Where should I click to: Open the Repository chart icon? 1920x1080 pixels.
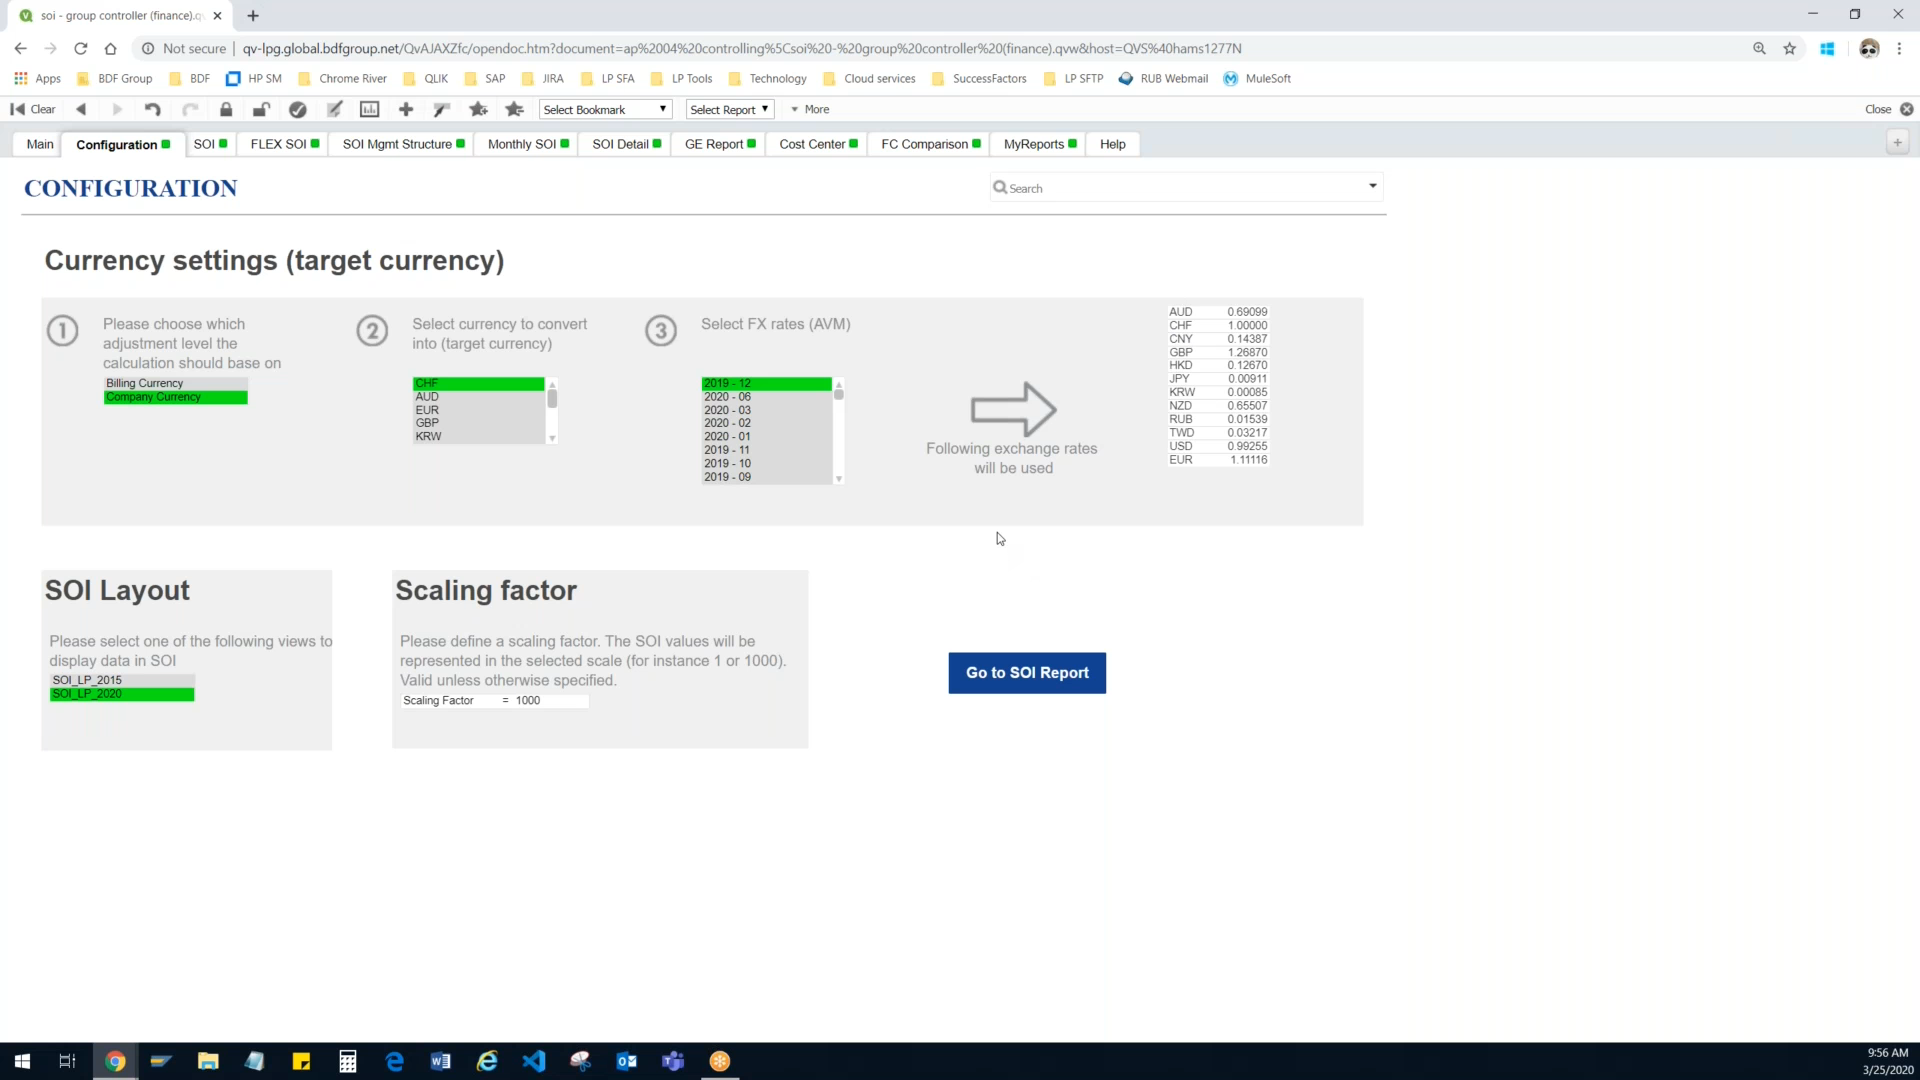[x=370, y=109]
